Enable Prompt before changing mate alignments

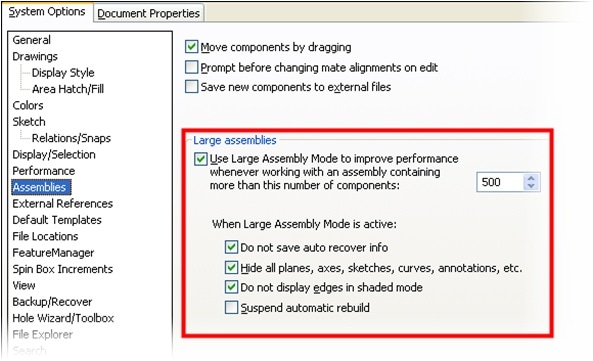point(191,67)
